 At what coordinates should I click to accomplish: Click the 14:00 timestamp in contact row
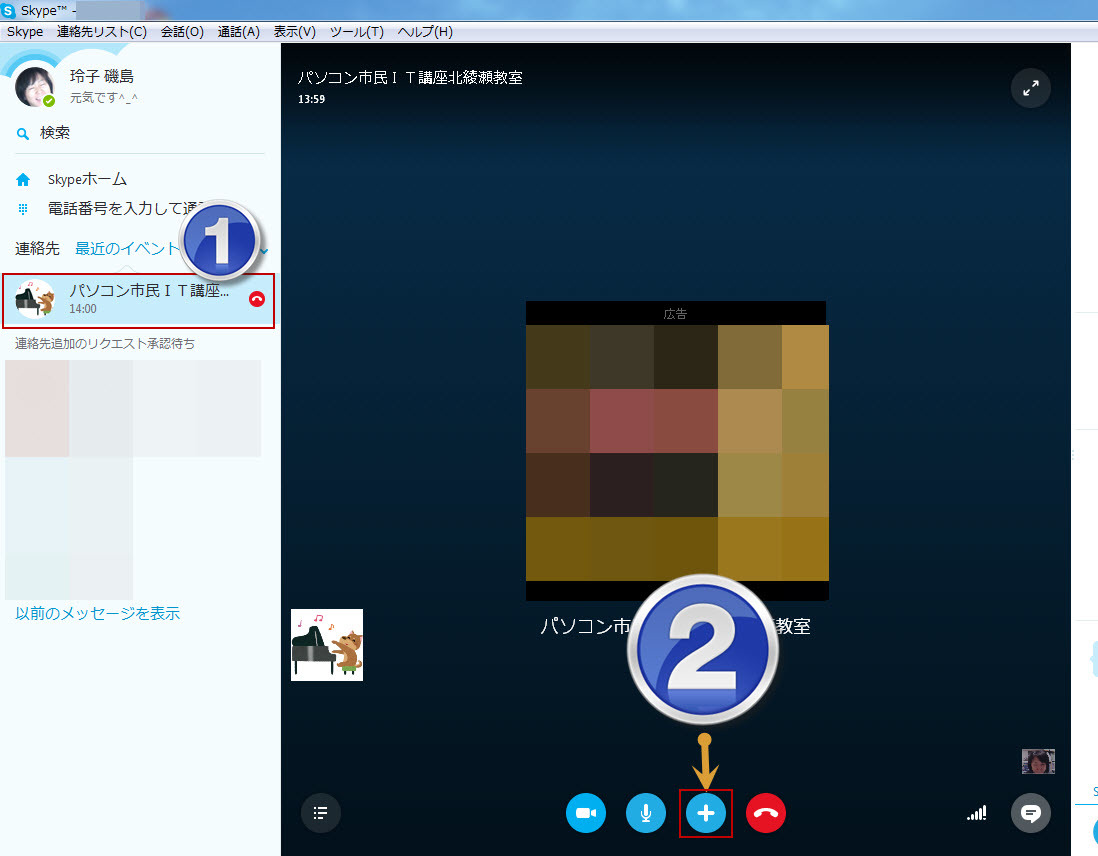click(x=83, y=309)
